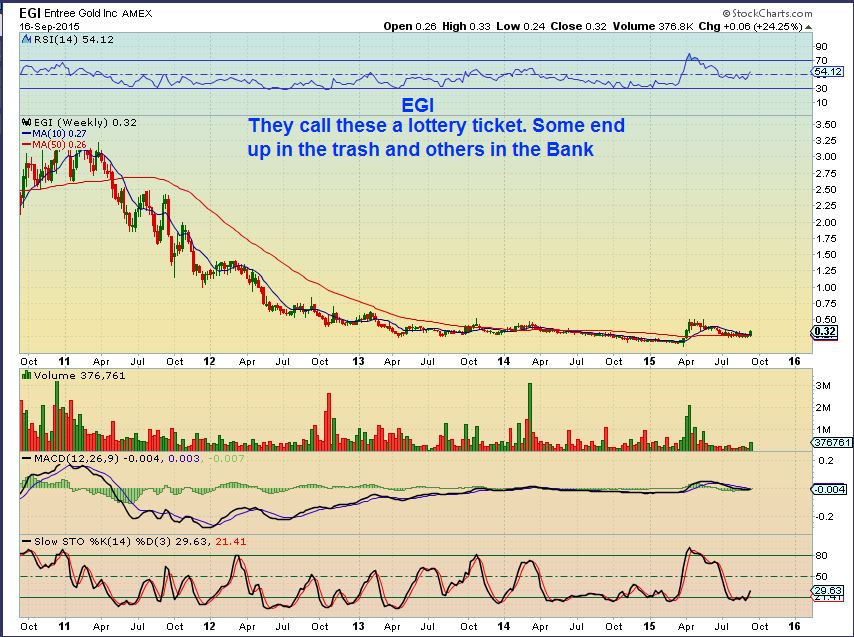854x637 pixels.
Task: Click the AMEX exchange label
Action: [x=137, y=14]
